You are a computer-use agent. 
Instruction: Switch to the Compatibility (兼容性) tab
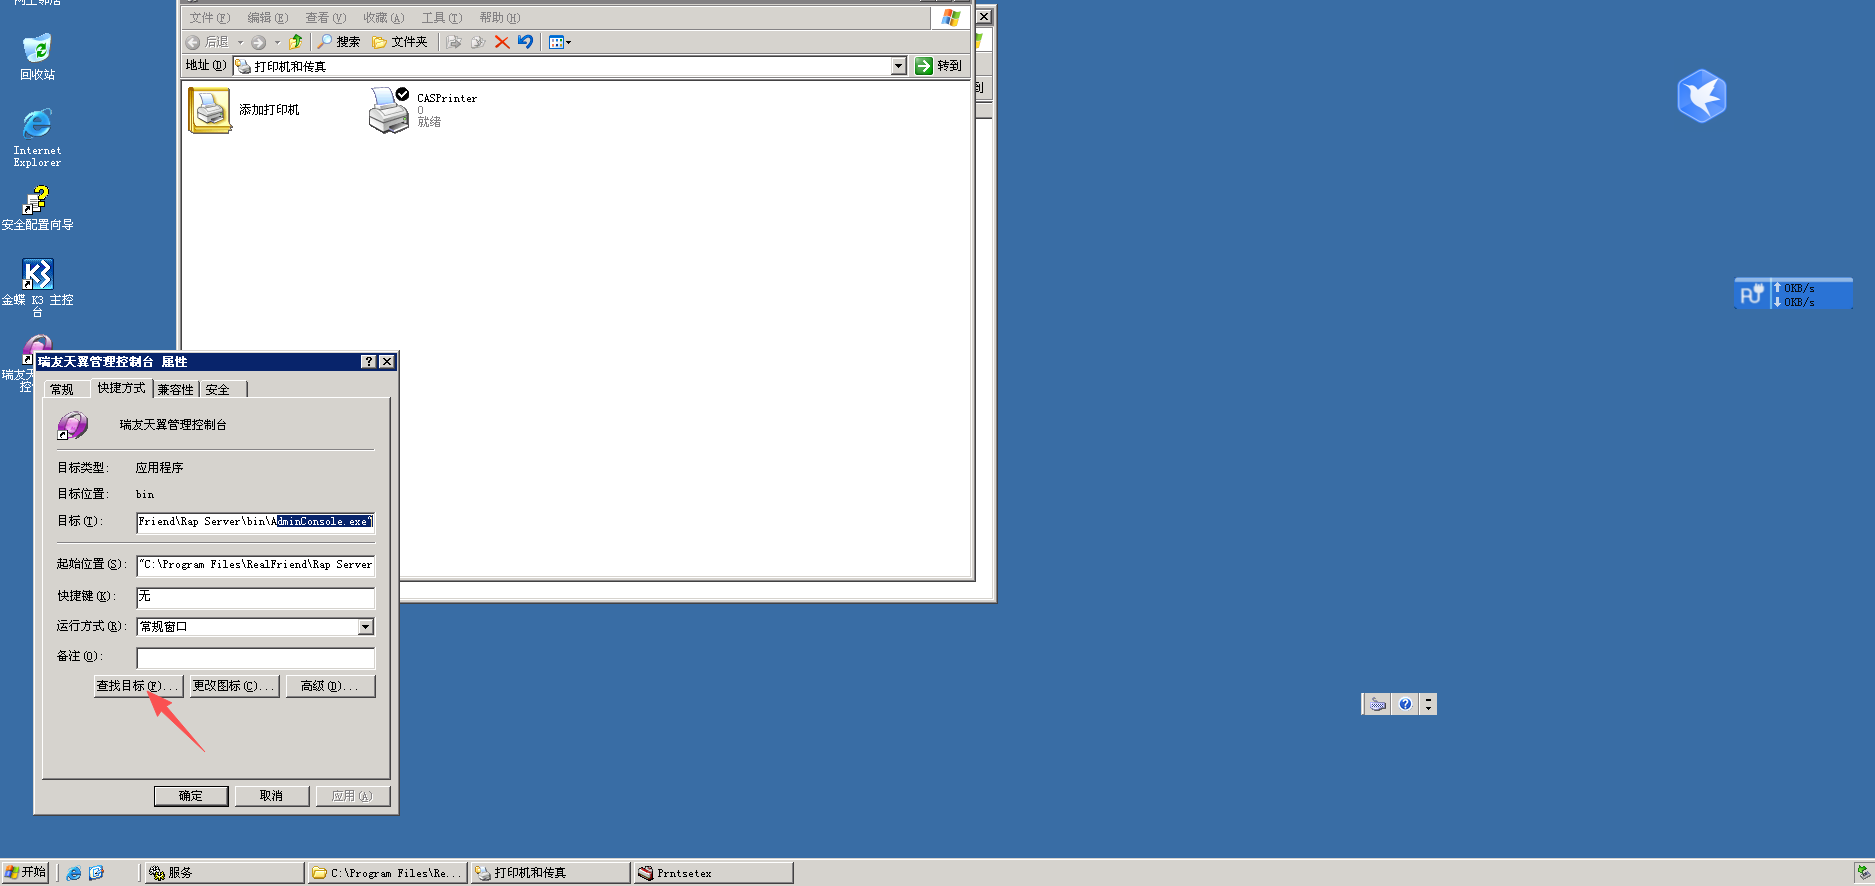[x=175, y=389]
